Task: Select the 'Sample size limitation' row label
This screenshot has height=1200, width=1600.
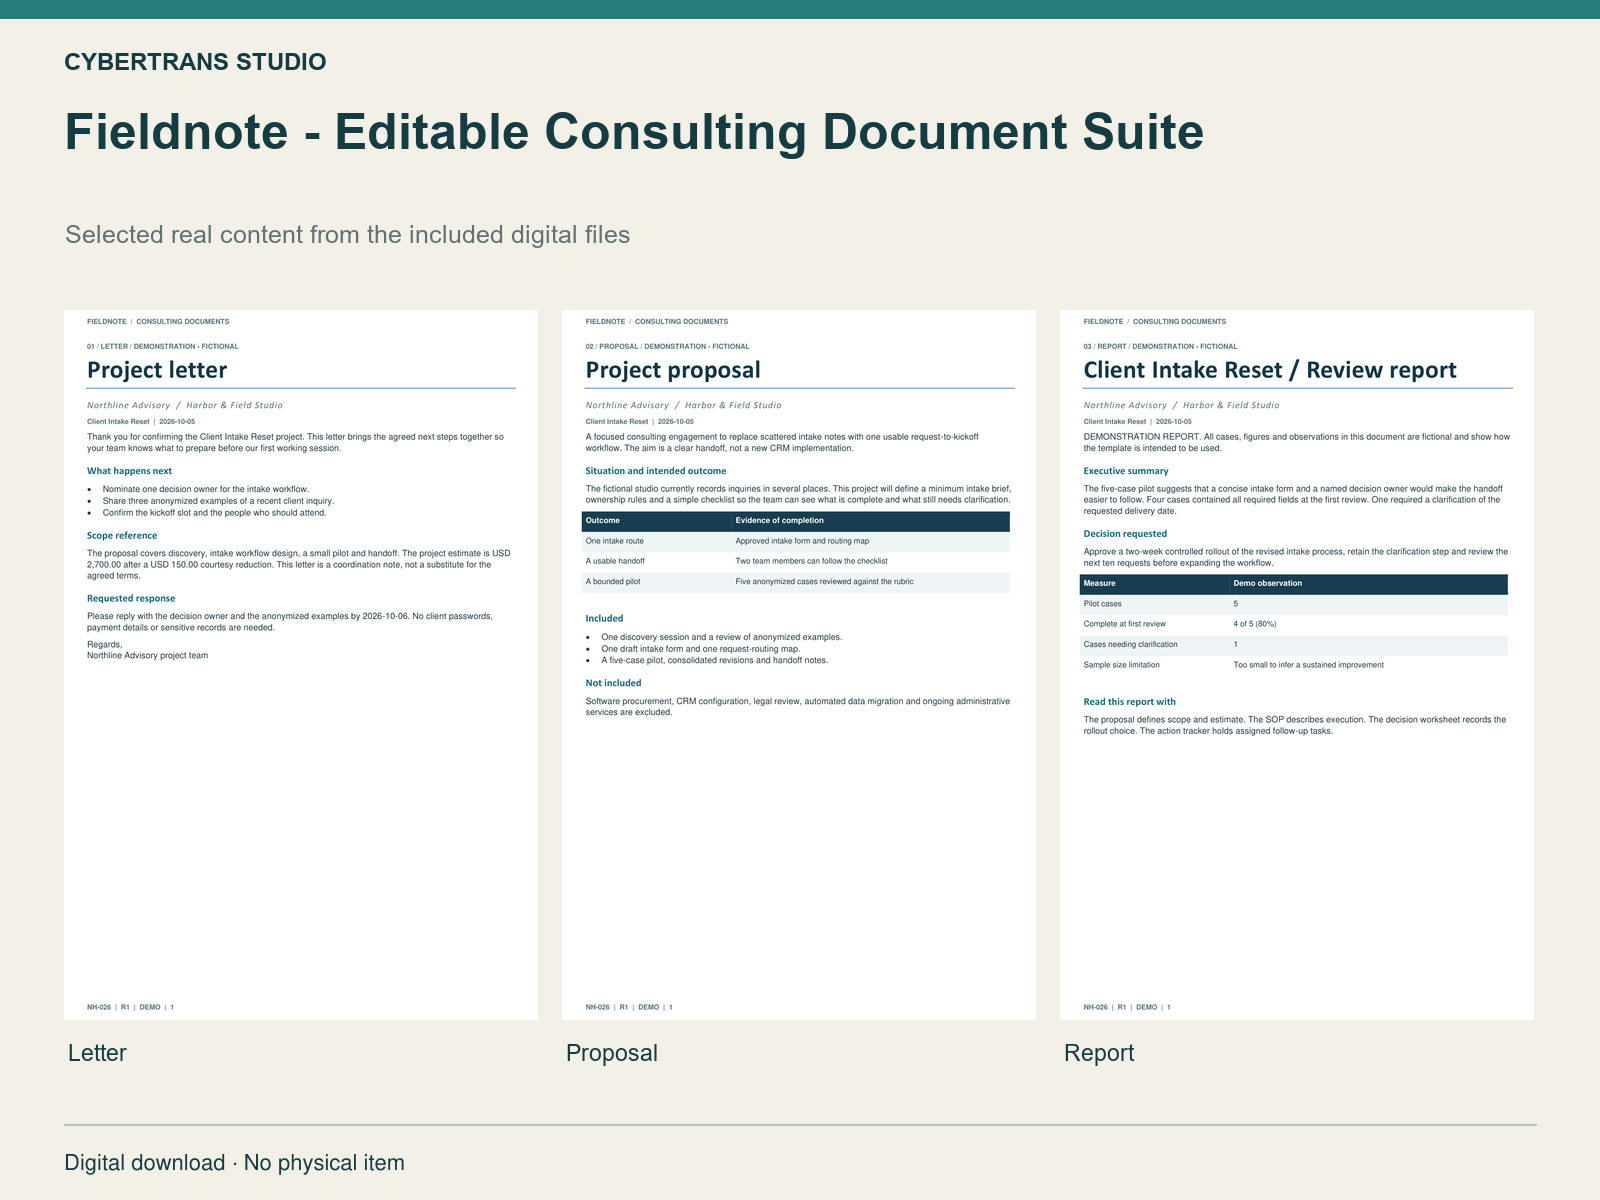Action: (x=1155, y=665)
